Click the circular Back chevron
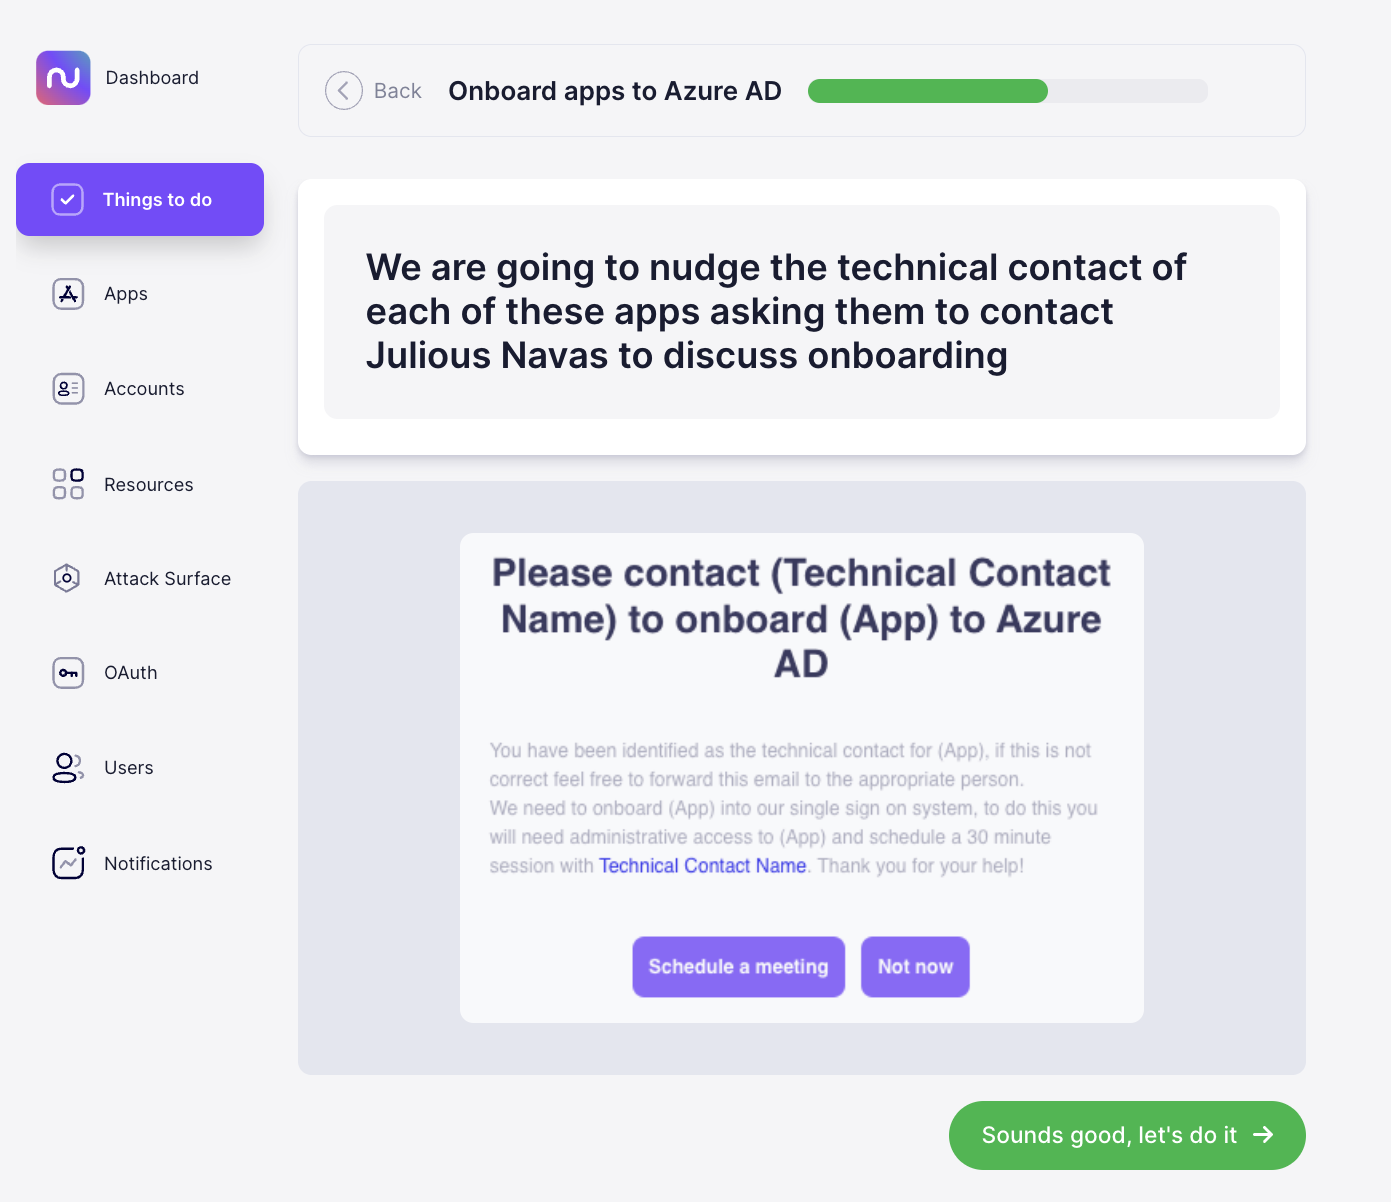1391x1202 pixels. 344,90
